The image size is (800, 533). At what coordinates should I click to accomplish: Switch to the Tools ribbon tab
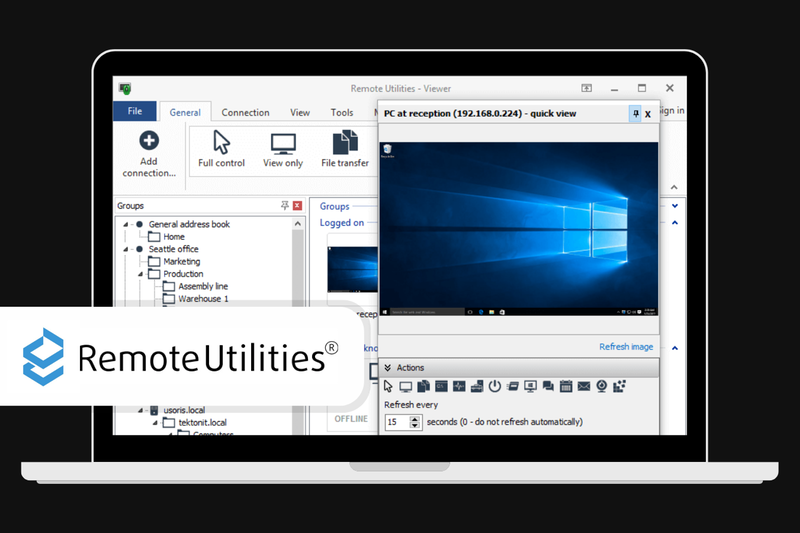342,113
